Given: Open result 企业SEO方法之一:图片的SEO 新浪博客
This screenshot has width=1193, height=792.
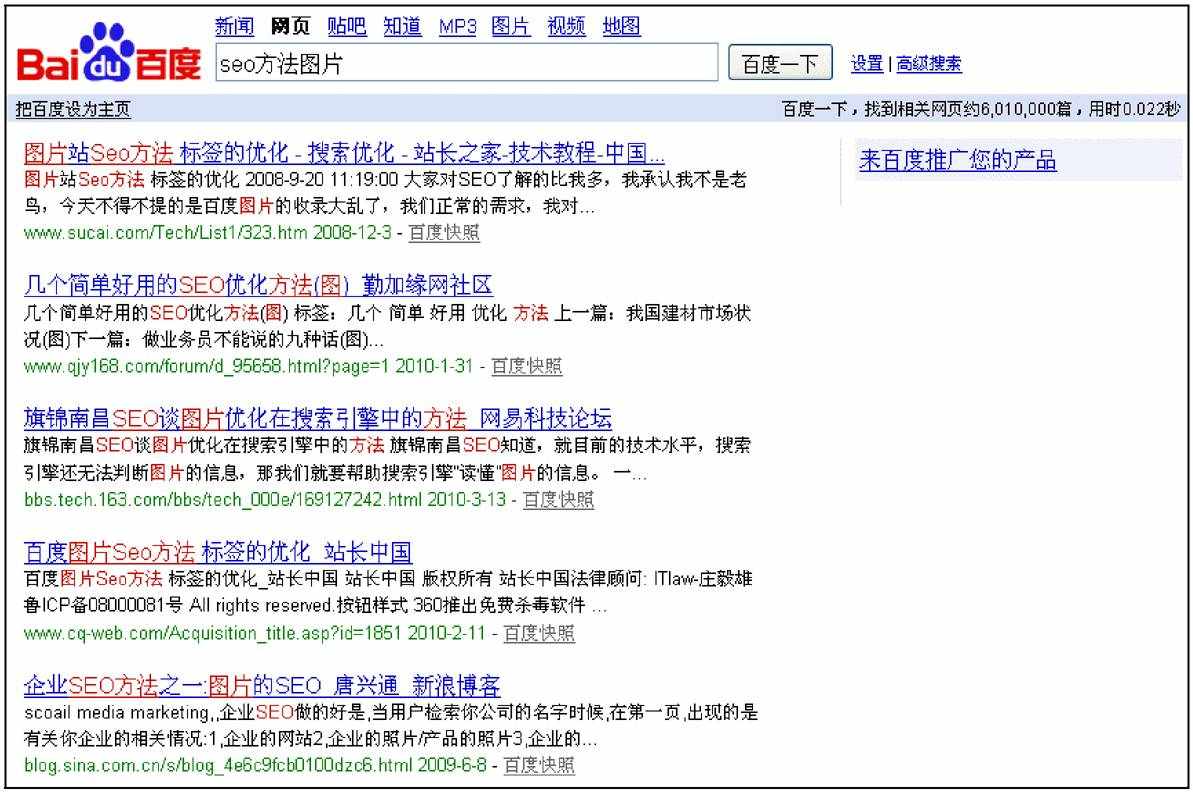Looking at the screenshot, I should coord(262,685).
